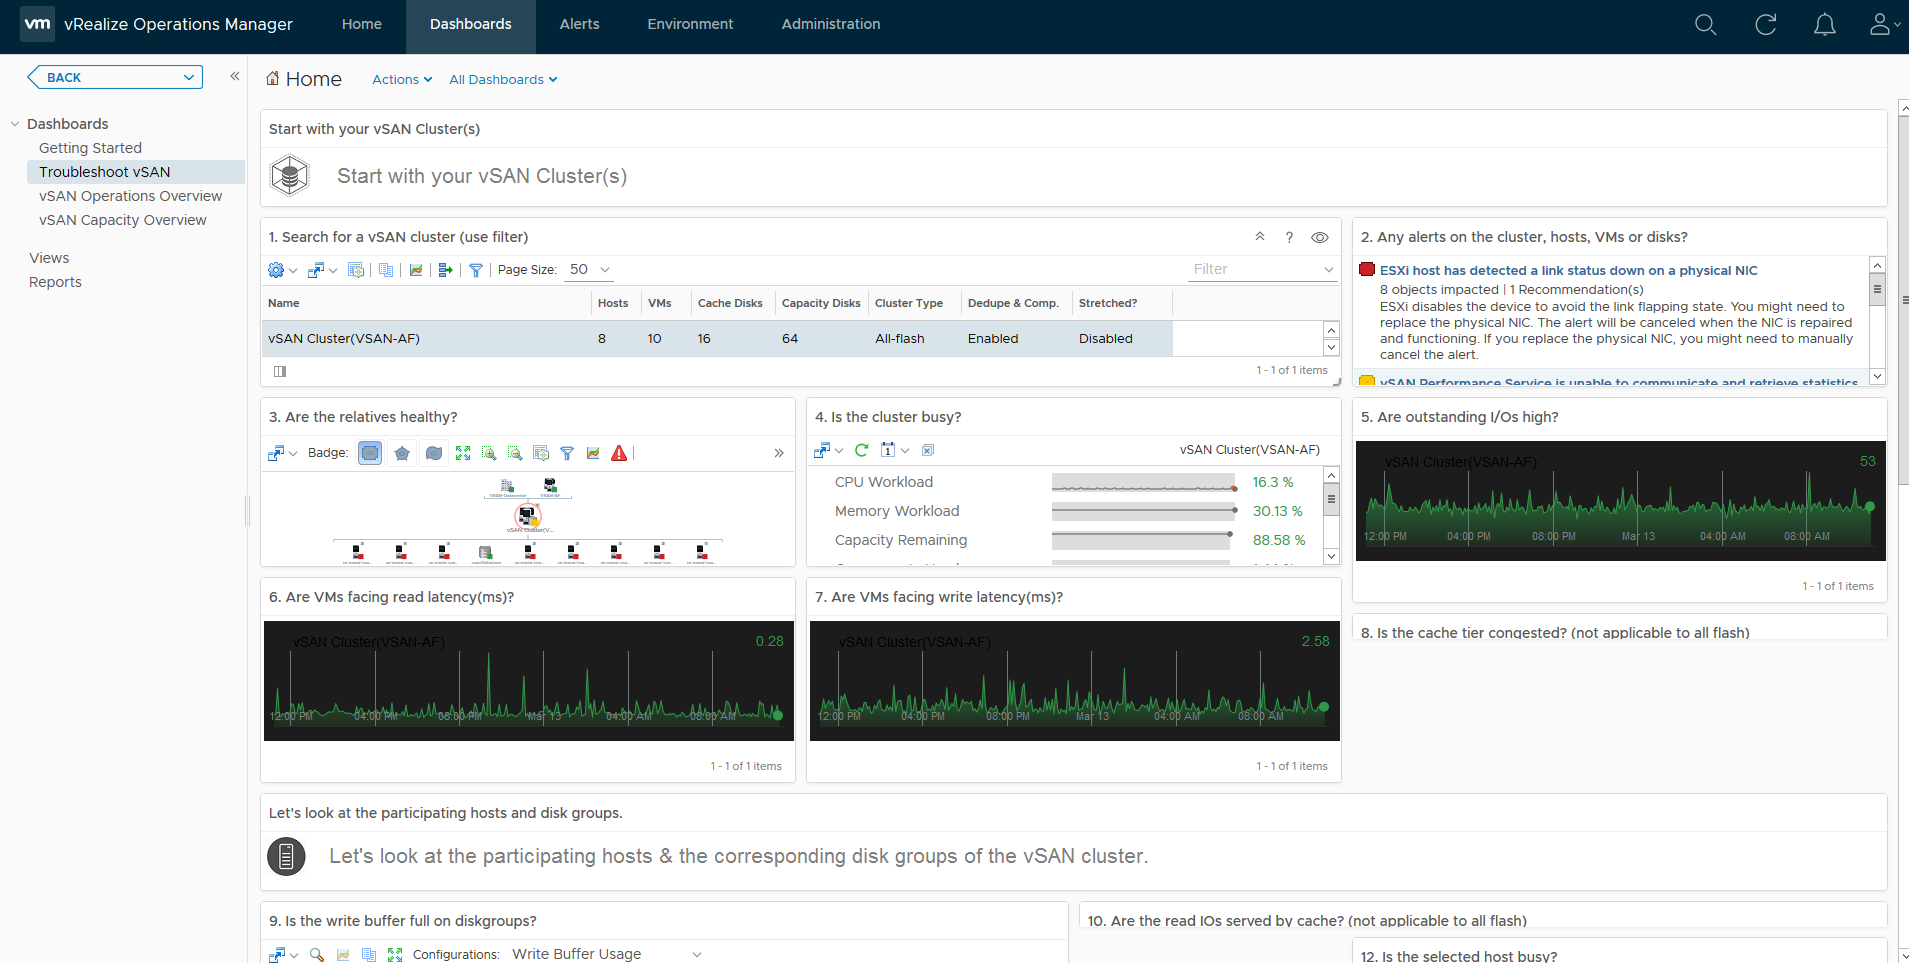Click Memory Workload sparkline bar

(1144, 511)
